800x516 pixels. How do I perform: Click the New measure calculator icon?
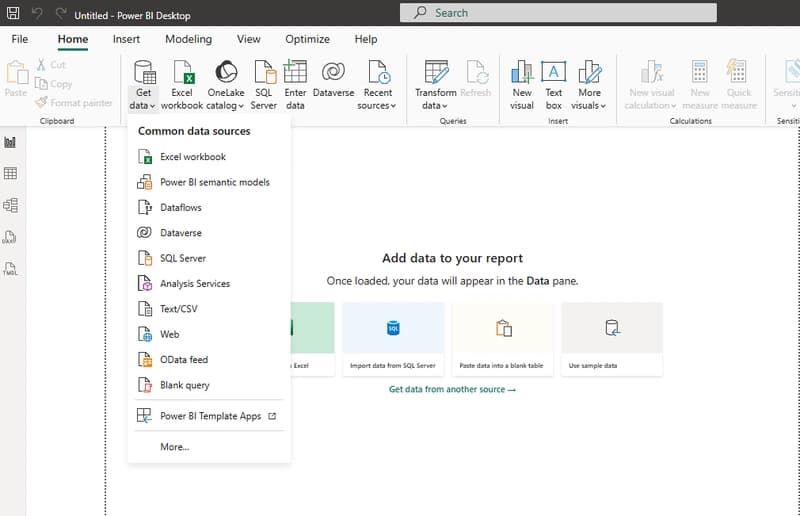(699, 72)
